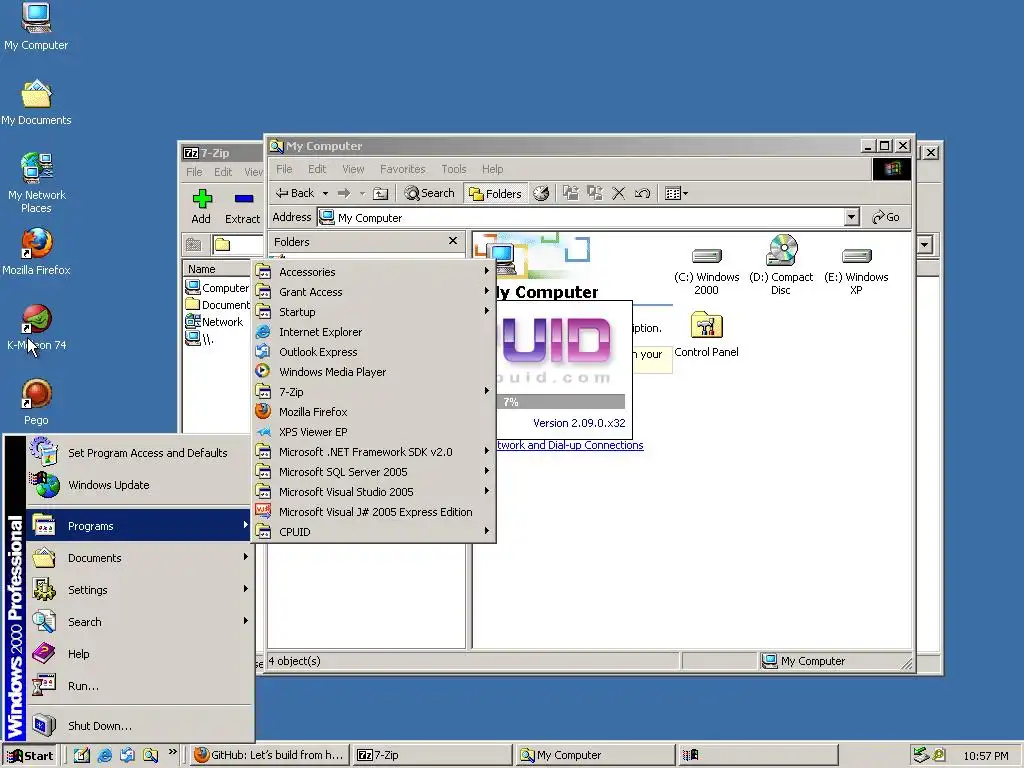Click the Name column header in 7-Zip

[x=218, y=269]
